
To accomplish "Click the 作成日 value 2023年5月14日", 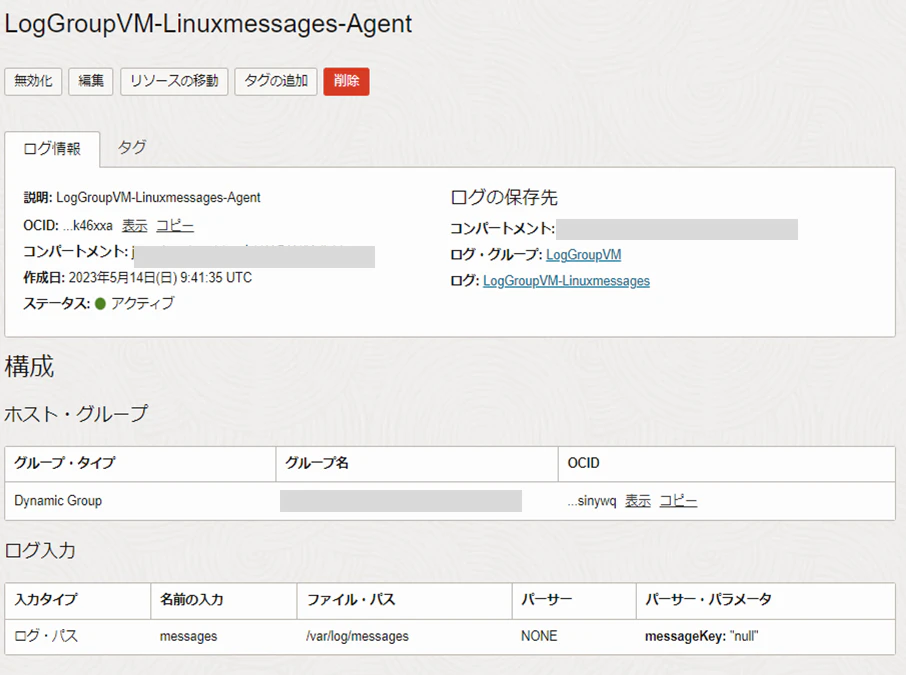I will 160,278.
